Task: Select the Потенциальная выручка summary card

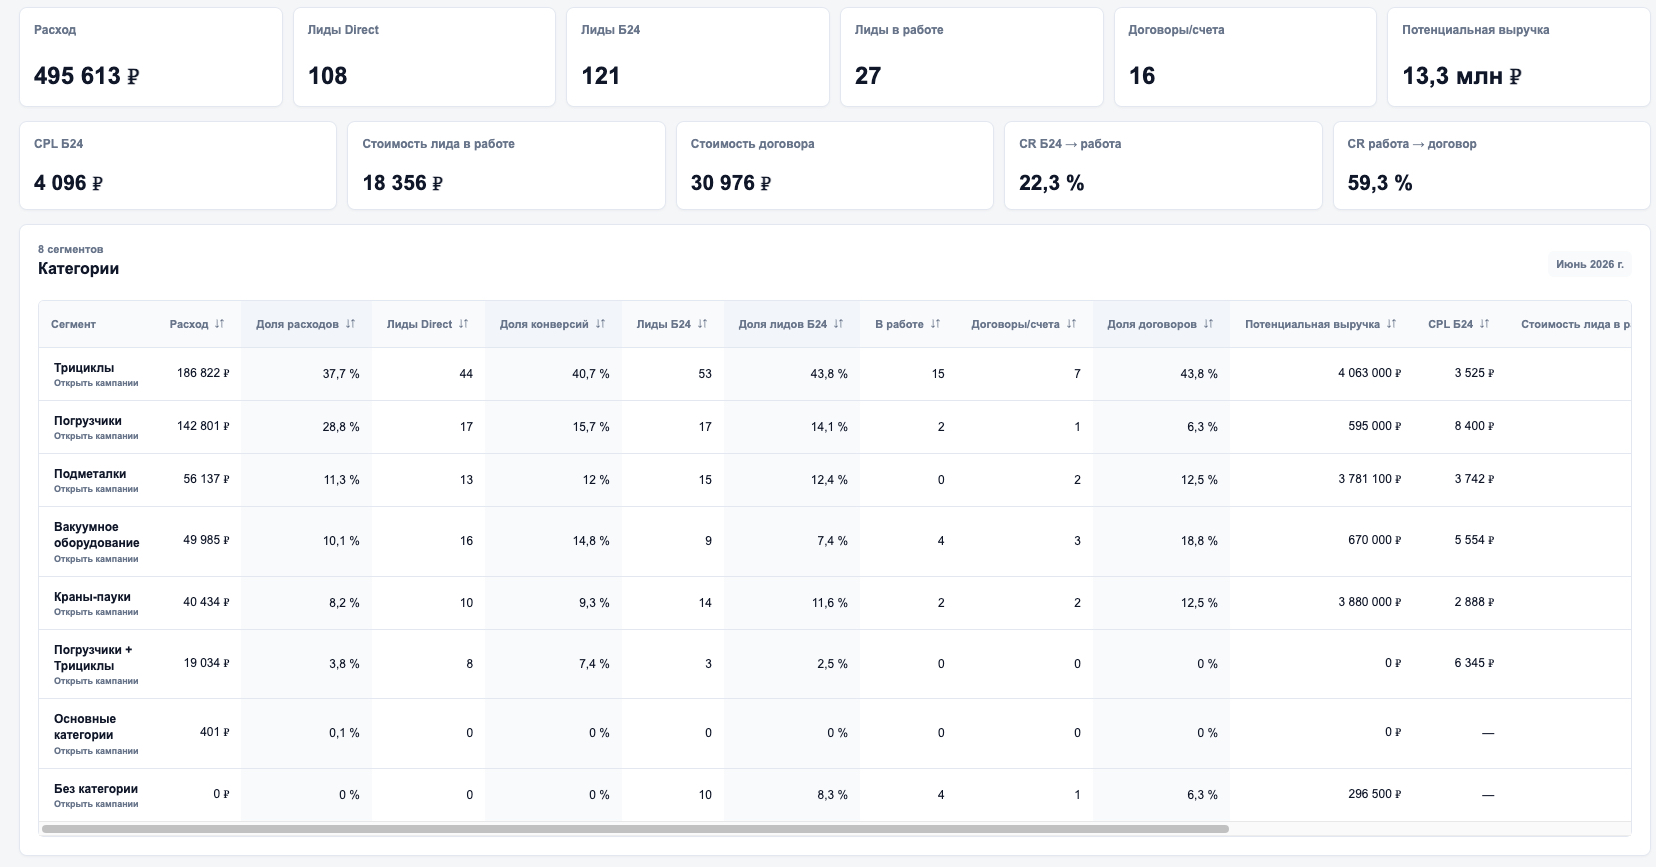Action: [1518, 57]
